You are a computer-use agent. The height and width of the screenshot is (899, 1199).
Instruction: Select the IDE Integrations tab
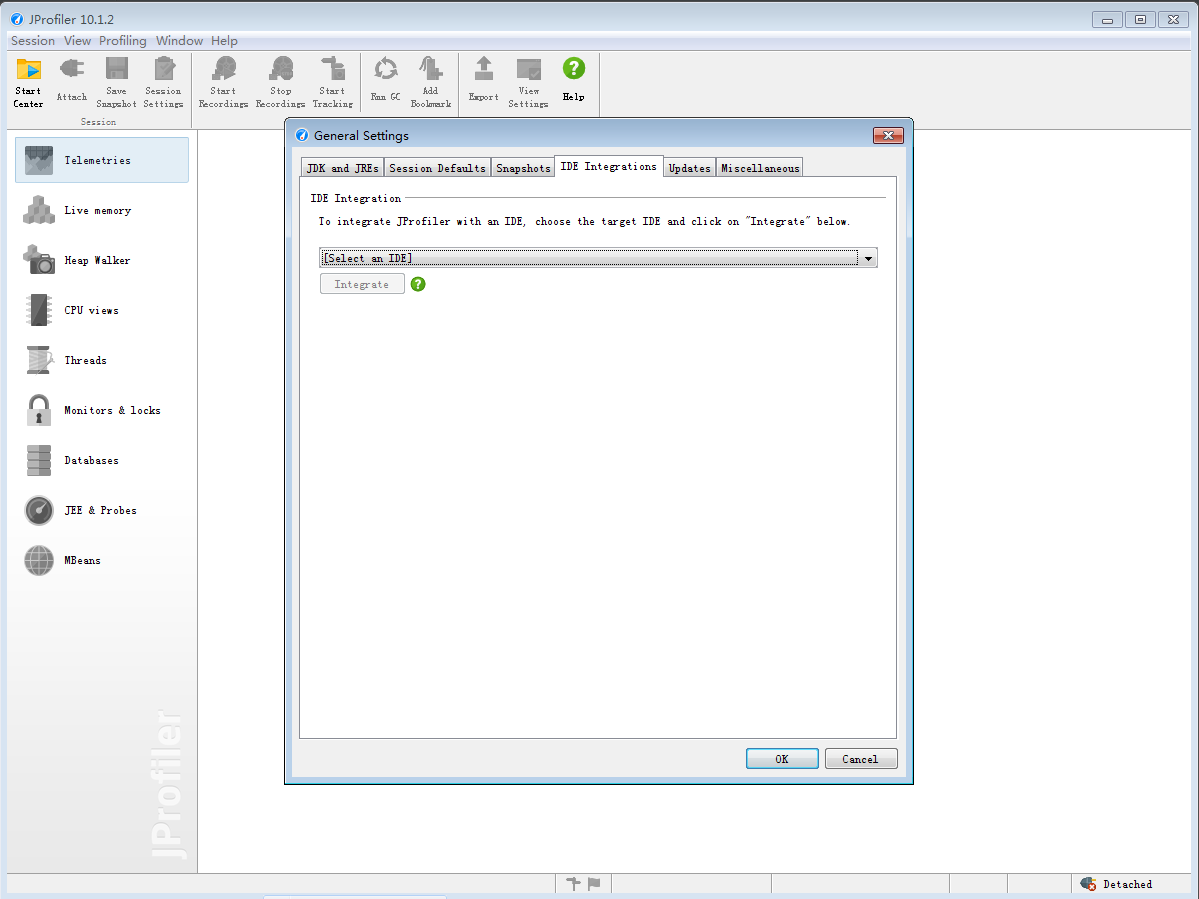coord(609,167)
